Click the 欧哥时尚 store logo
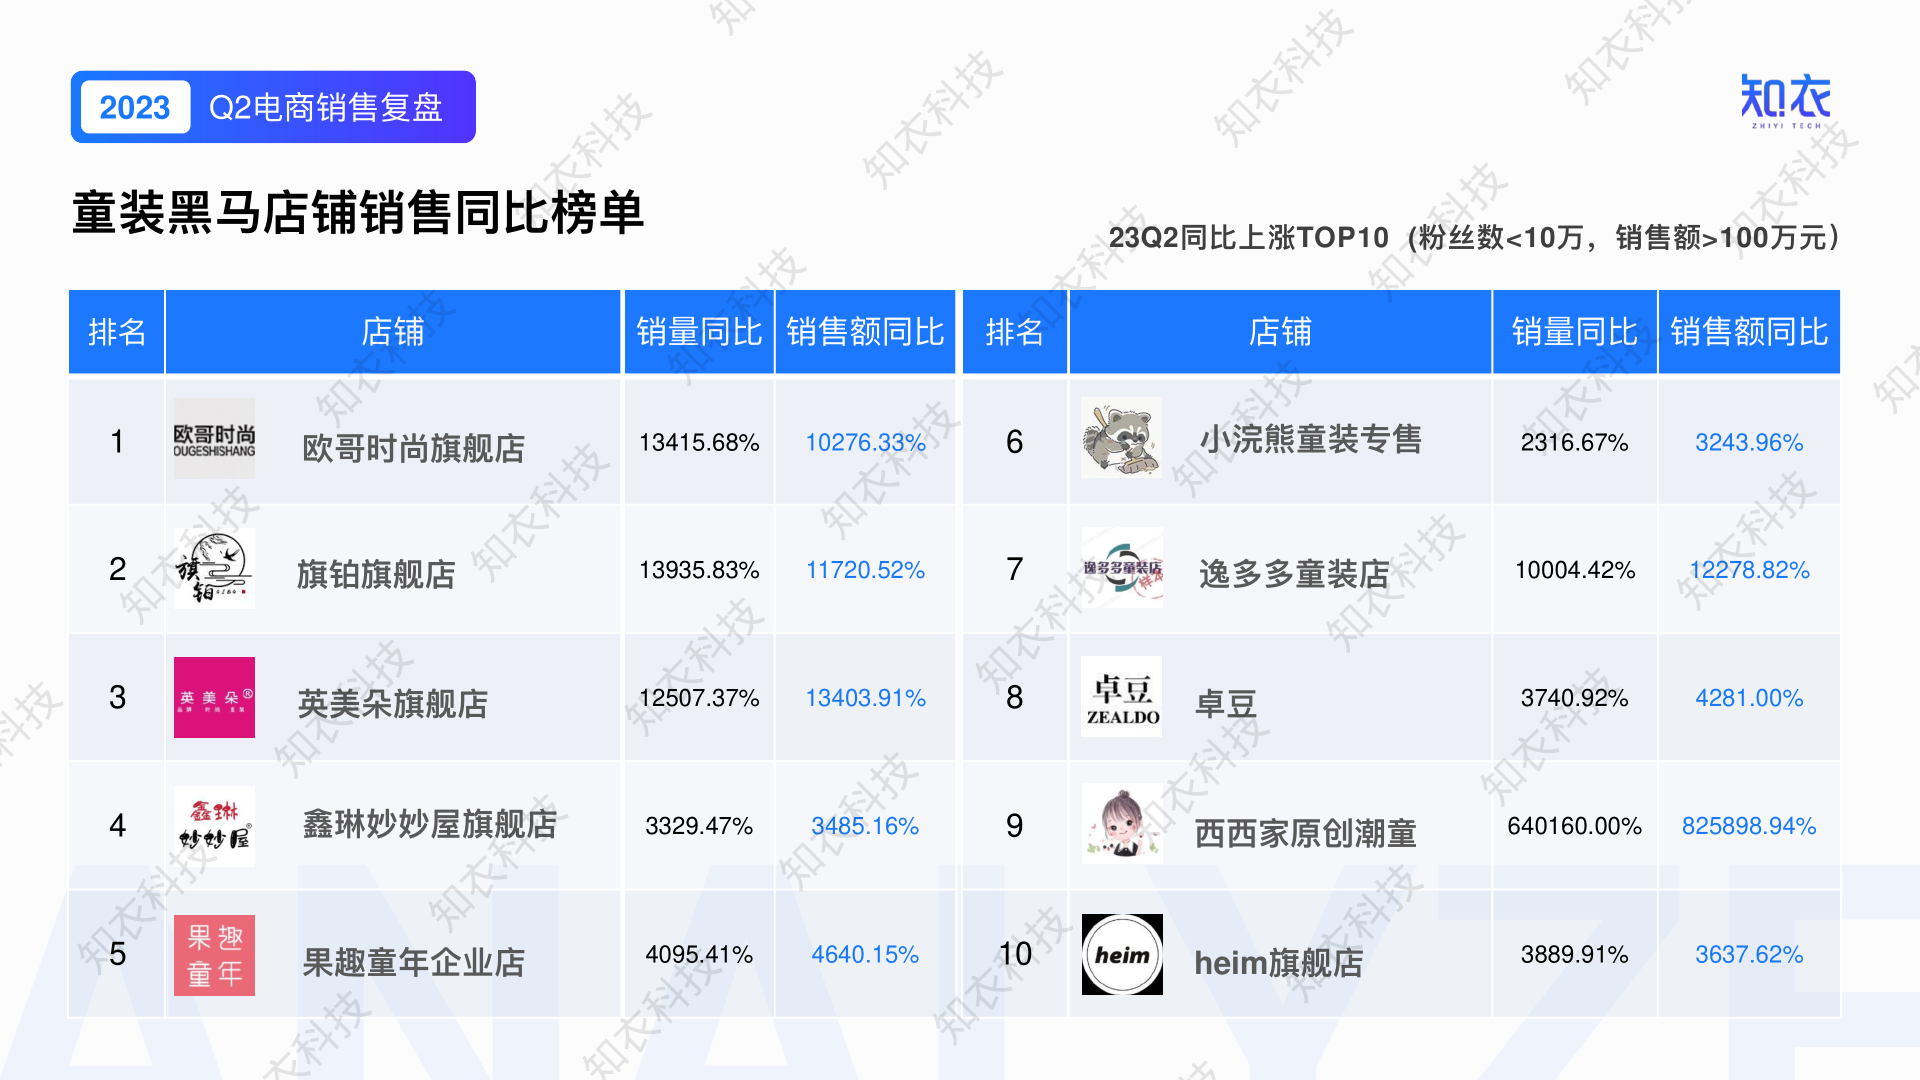The image size is (1920, 1080). tap(214, 440)
